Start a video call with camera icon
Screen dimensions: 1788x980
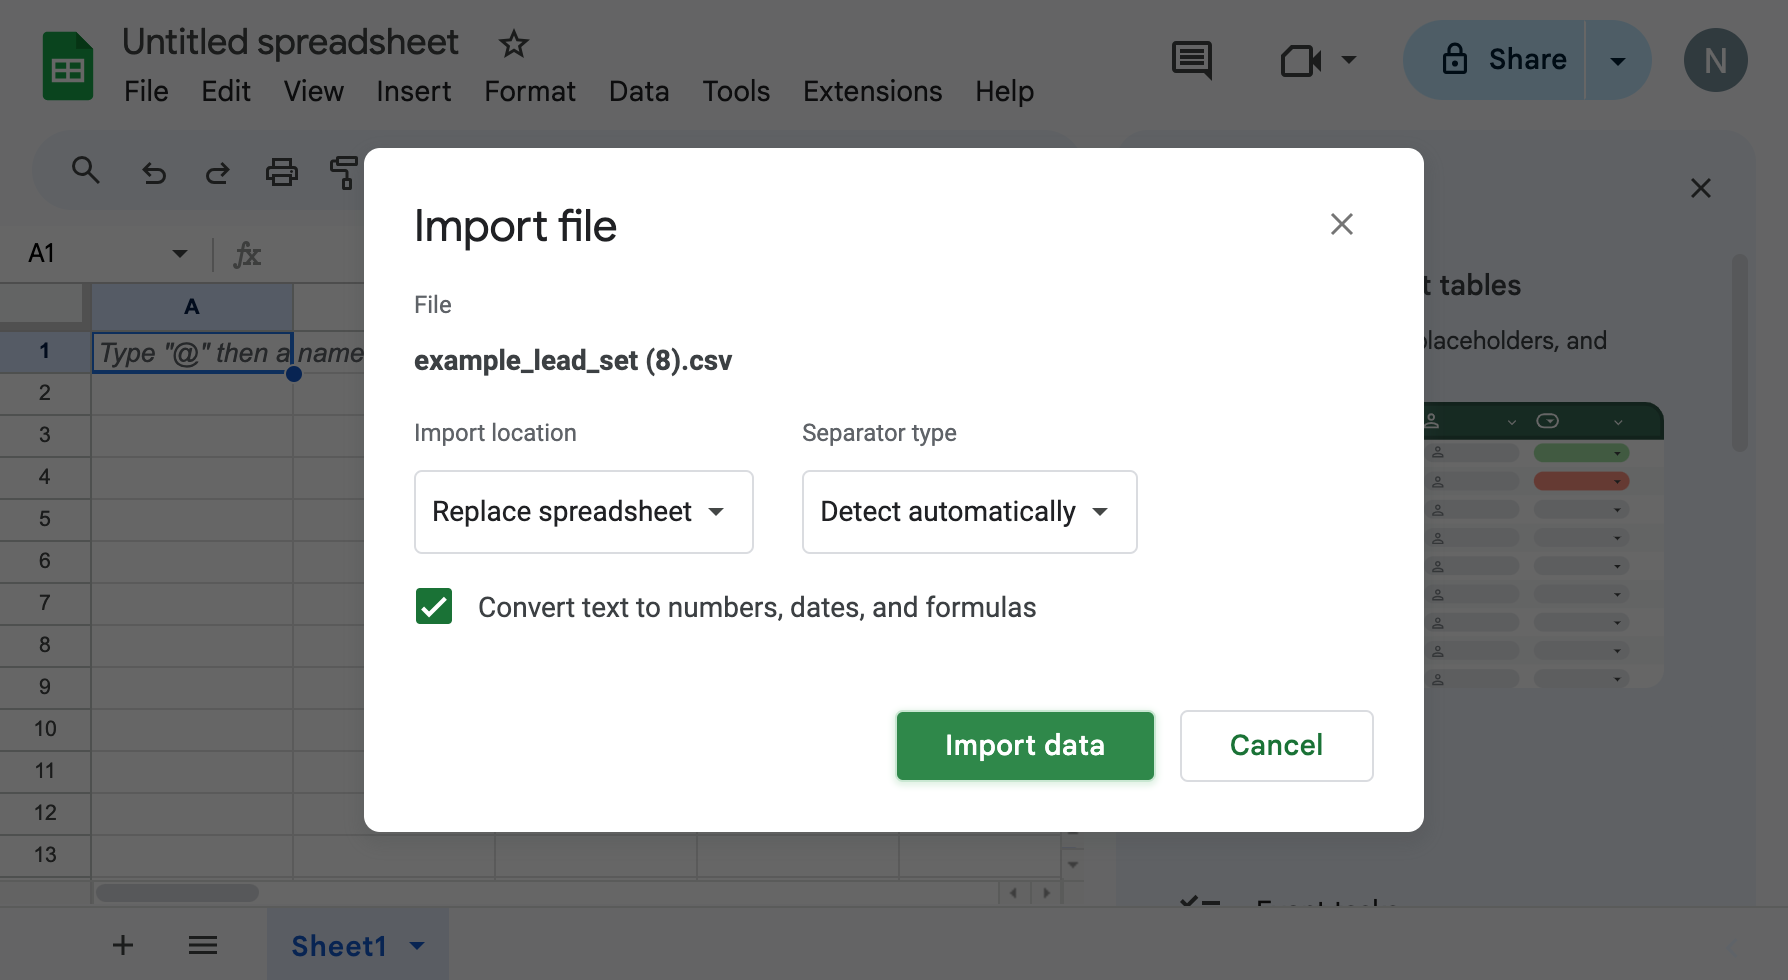tap(1301, 61)
